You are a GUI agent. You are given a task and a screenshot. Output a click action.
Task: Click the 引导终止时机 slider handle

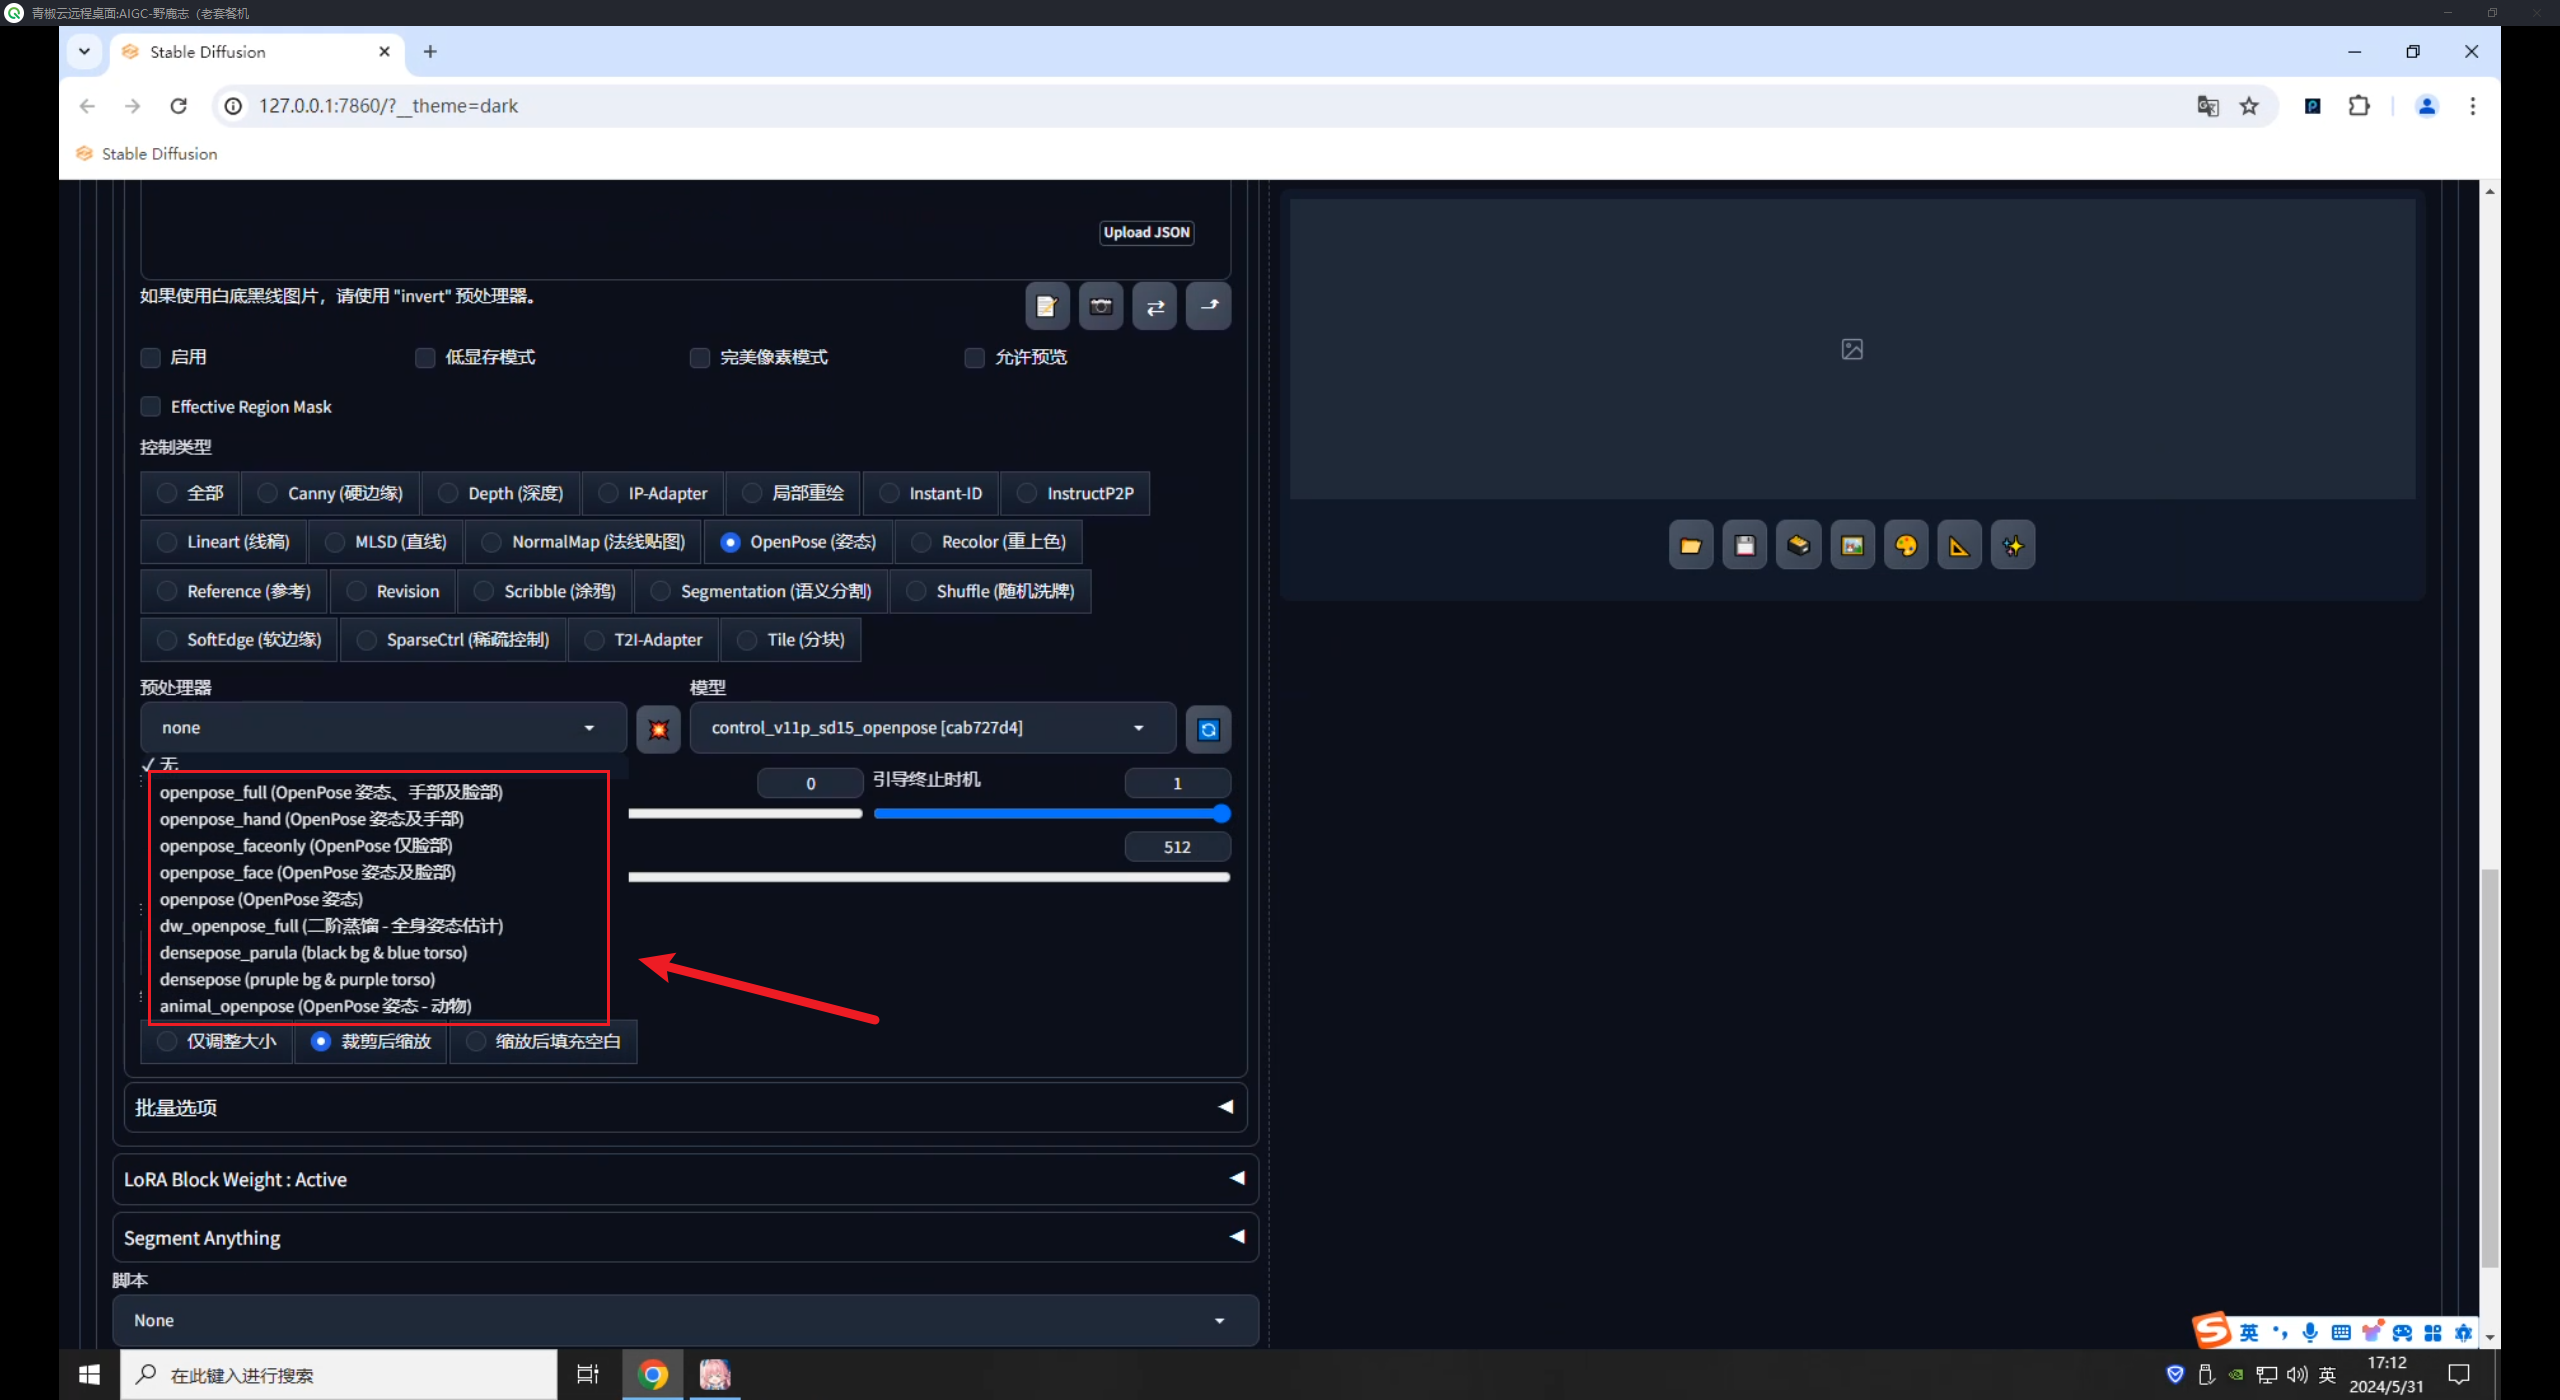[1221, 814]
